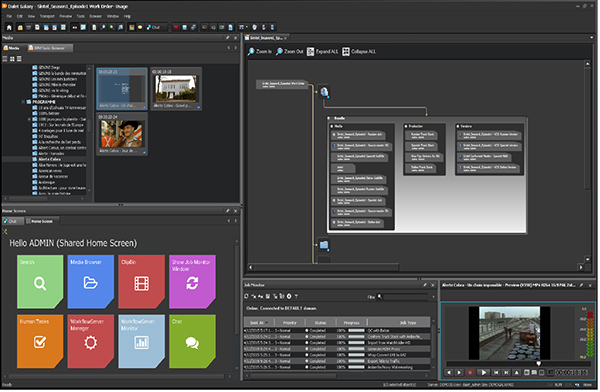Screen dimensions: 600x392
Task: Switch to thumbnail grid view in Media panel
Action: pyautogui.click(x=12, y=59)
